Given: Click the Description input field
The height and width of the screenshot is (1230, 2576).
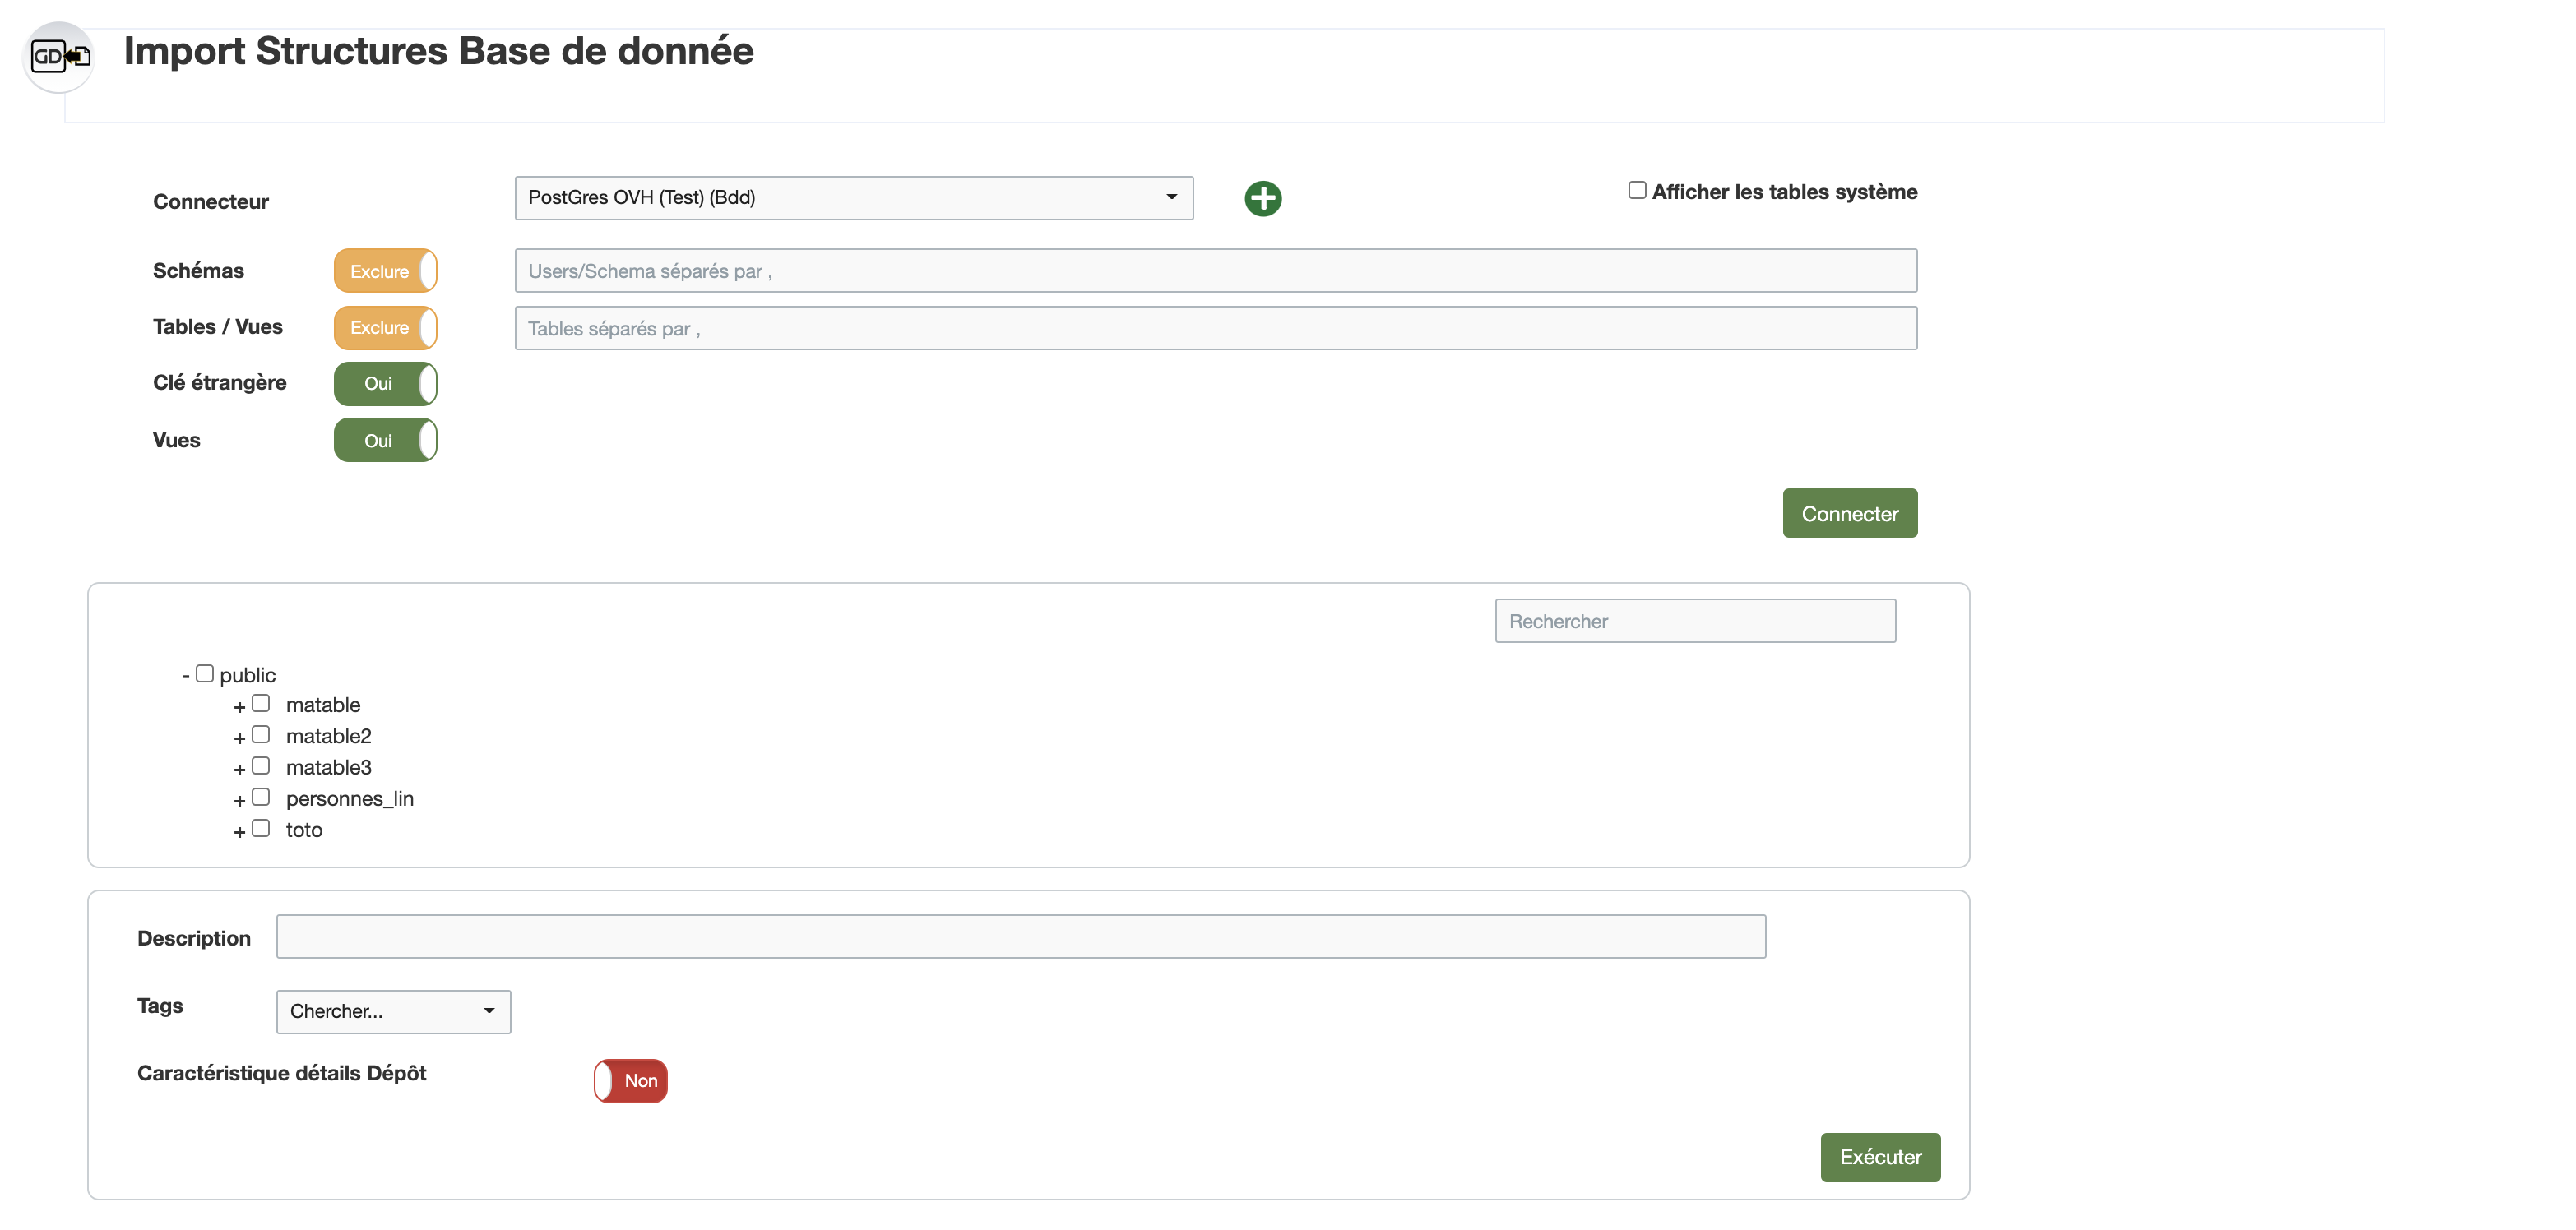Looking at the screenshot, I should point(1020,937).
